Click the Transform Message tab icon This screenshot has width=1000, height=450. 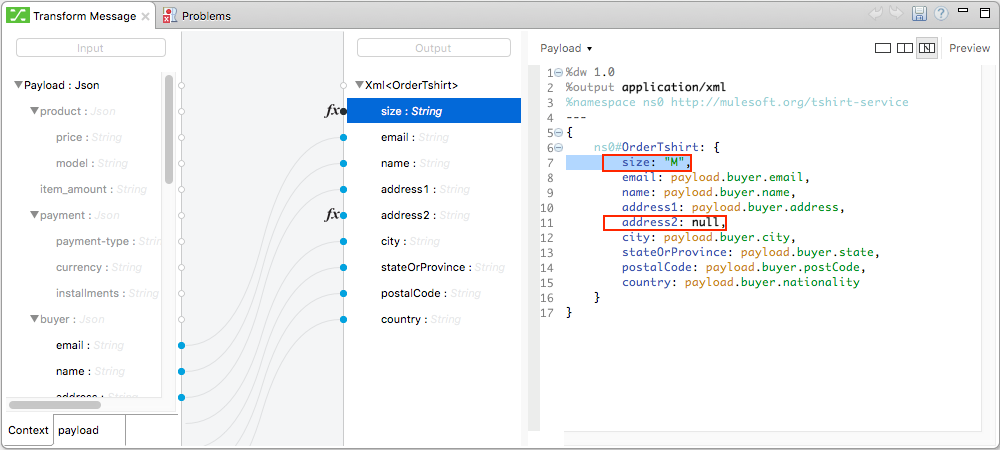(x=19, y=16)
